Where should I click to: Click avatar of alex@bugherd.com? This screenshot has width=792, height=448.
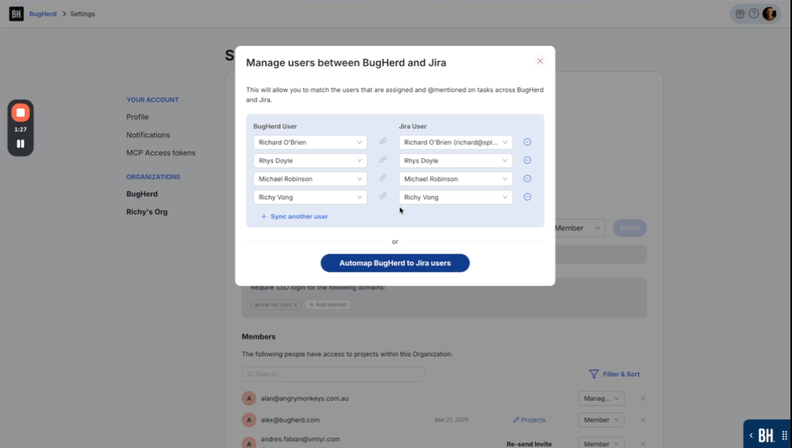249,420
